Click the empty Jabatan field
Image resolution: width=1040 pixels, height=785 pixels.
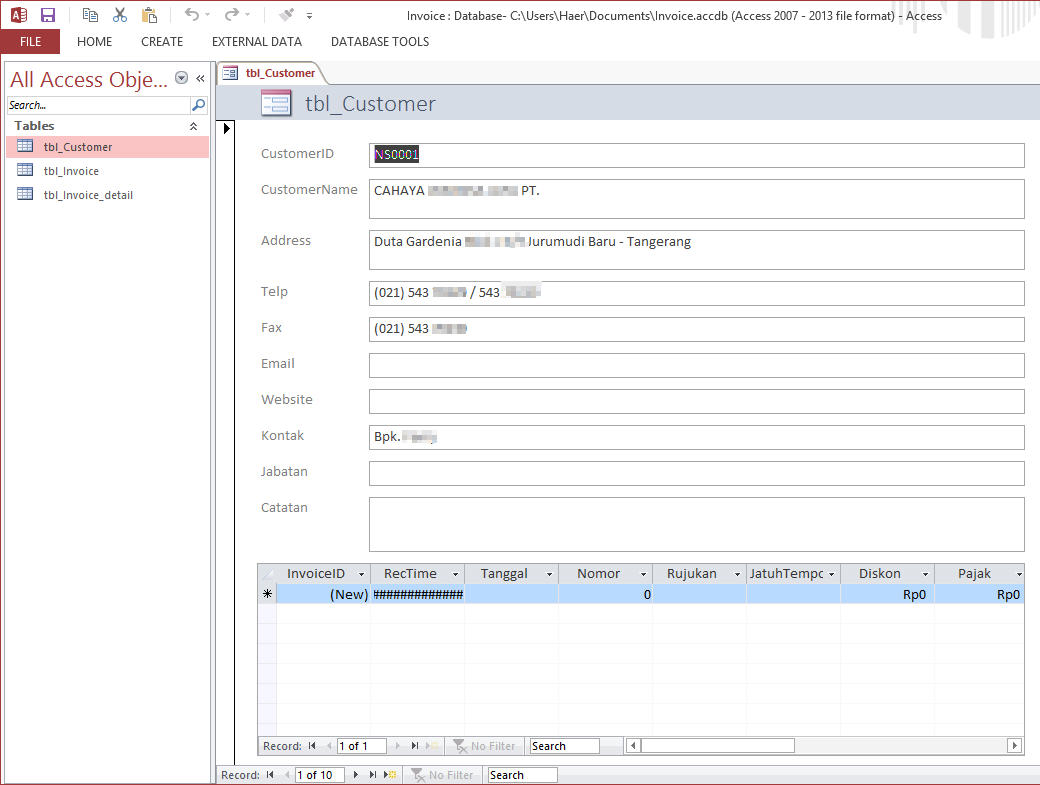[x=696, y=473]
